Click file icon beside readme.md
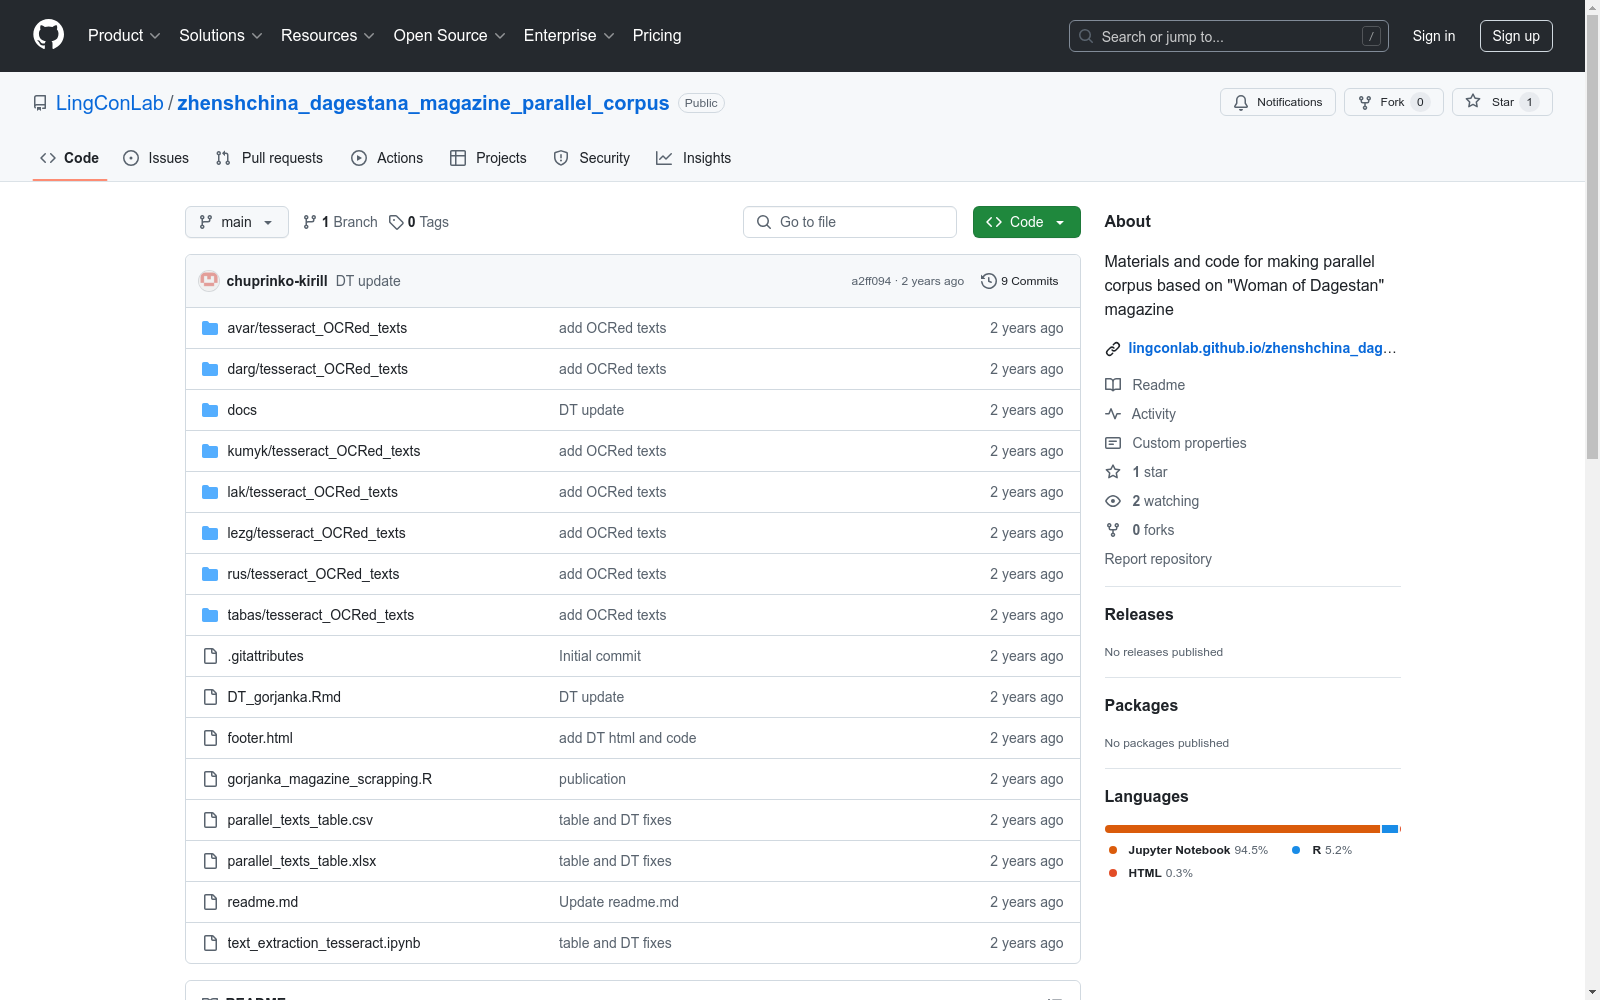 pos(210,902)
